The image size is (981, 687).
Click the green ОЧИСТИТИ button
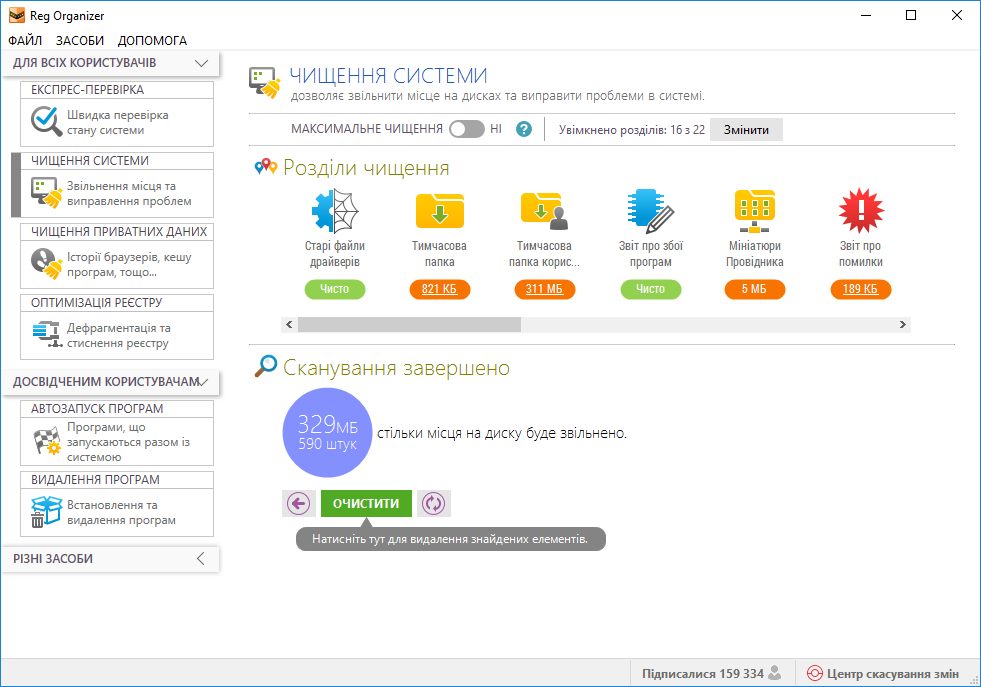(x=366, y=504)
